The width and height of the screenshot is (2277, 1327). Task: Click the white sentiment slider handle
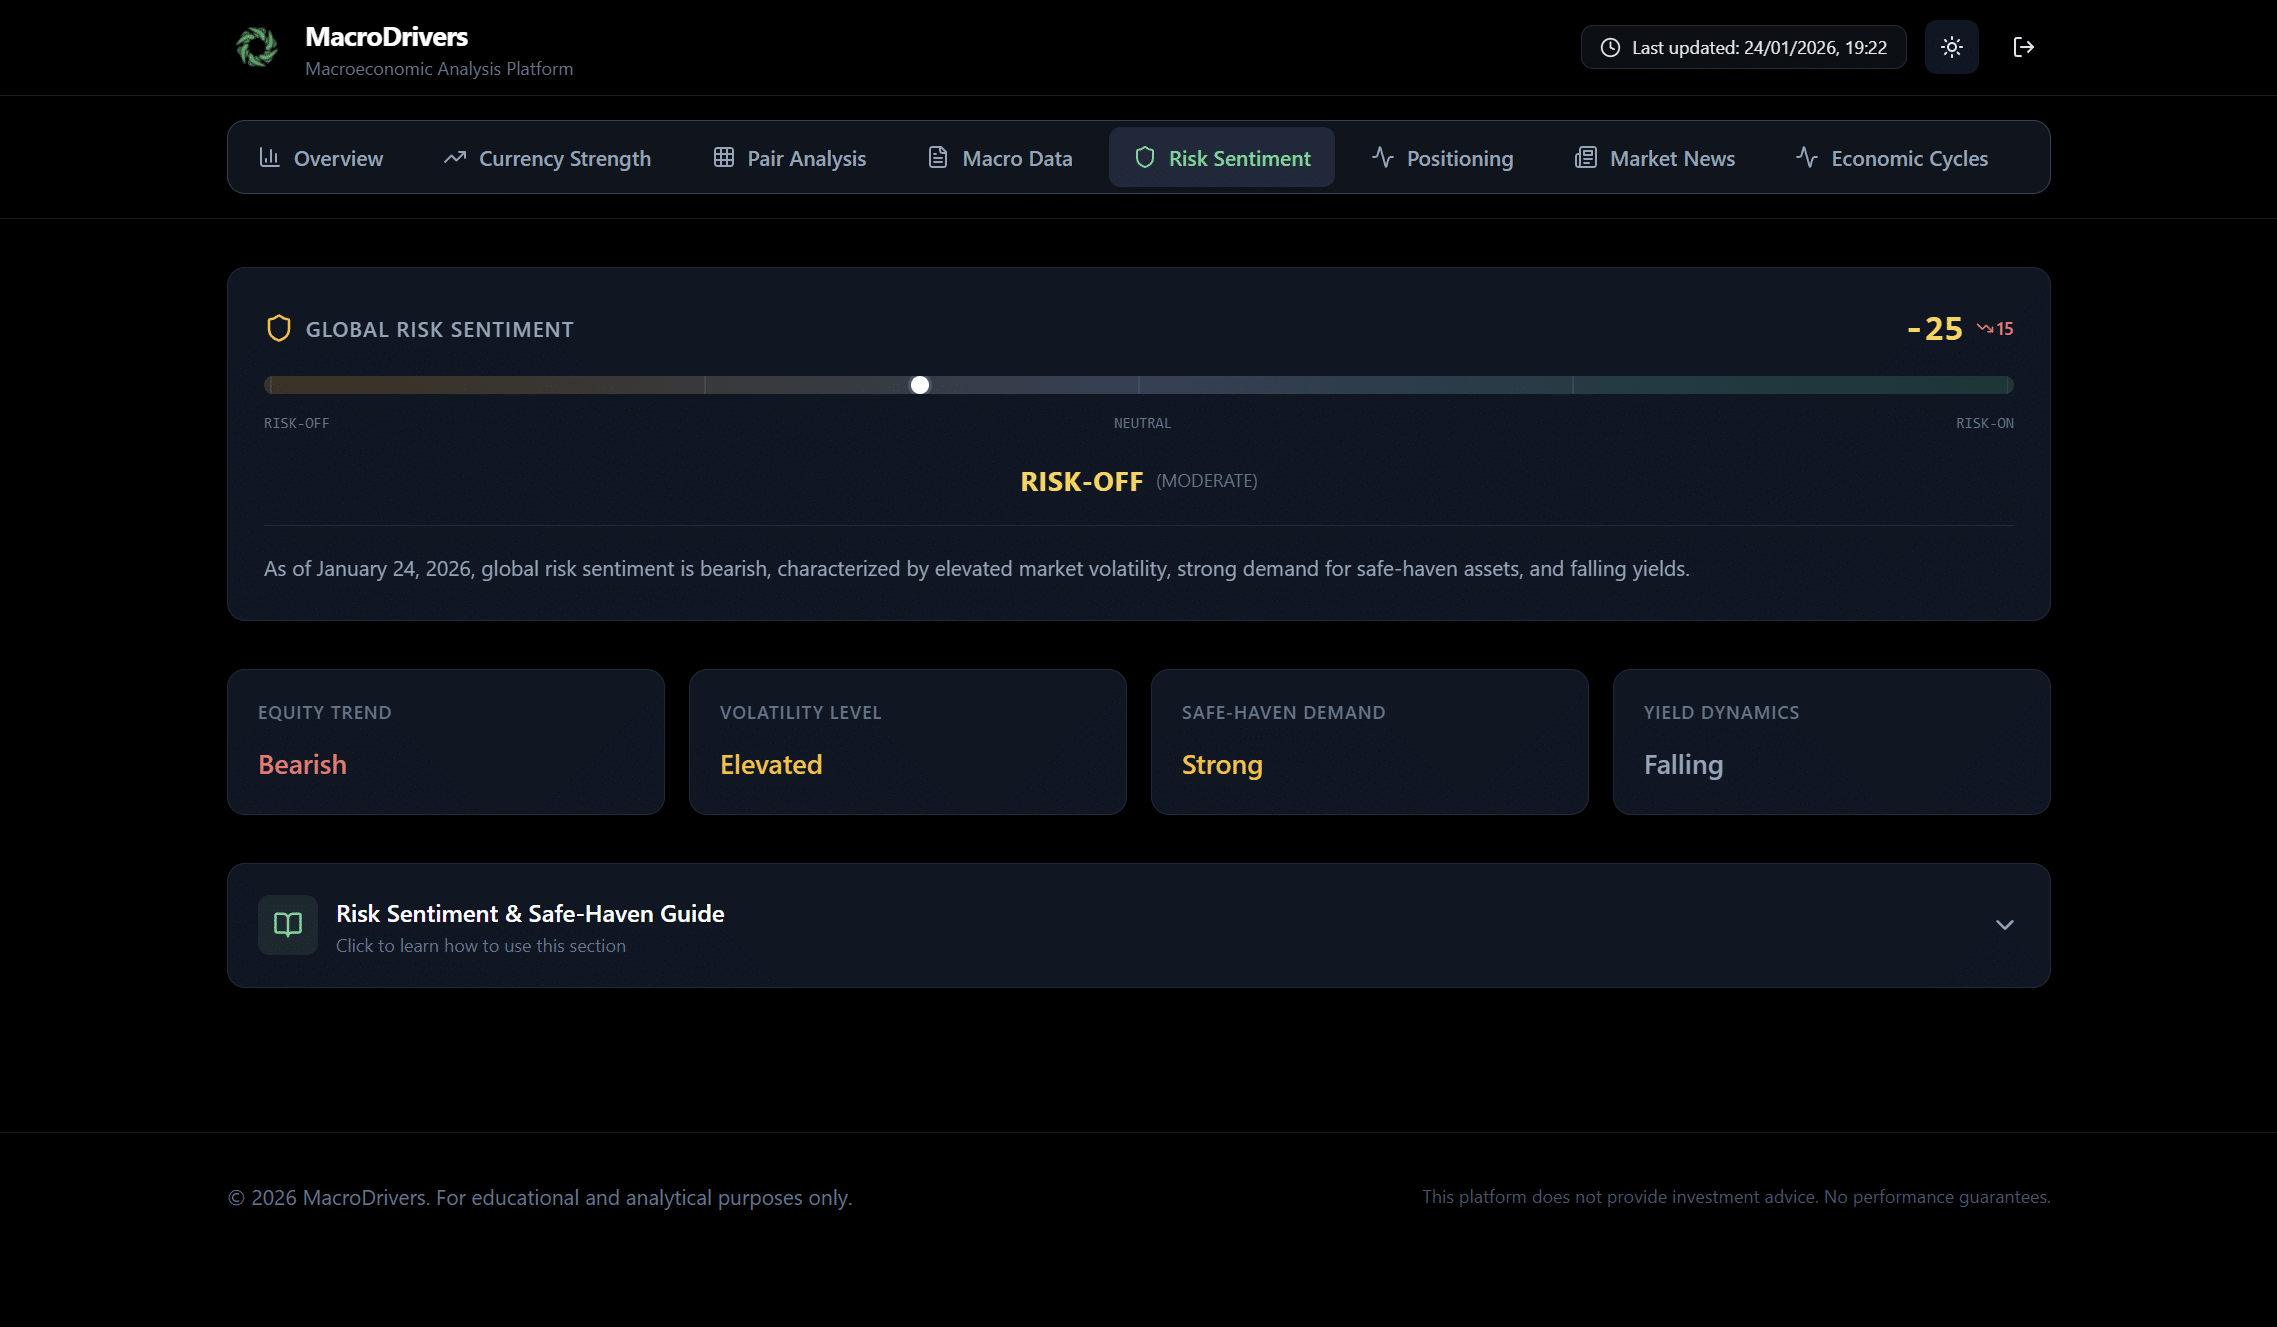(920, 385)
